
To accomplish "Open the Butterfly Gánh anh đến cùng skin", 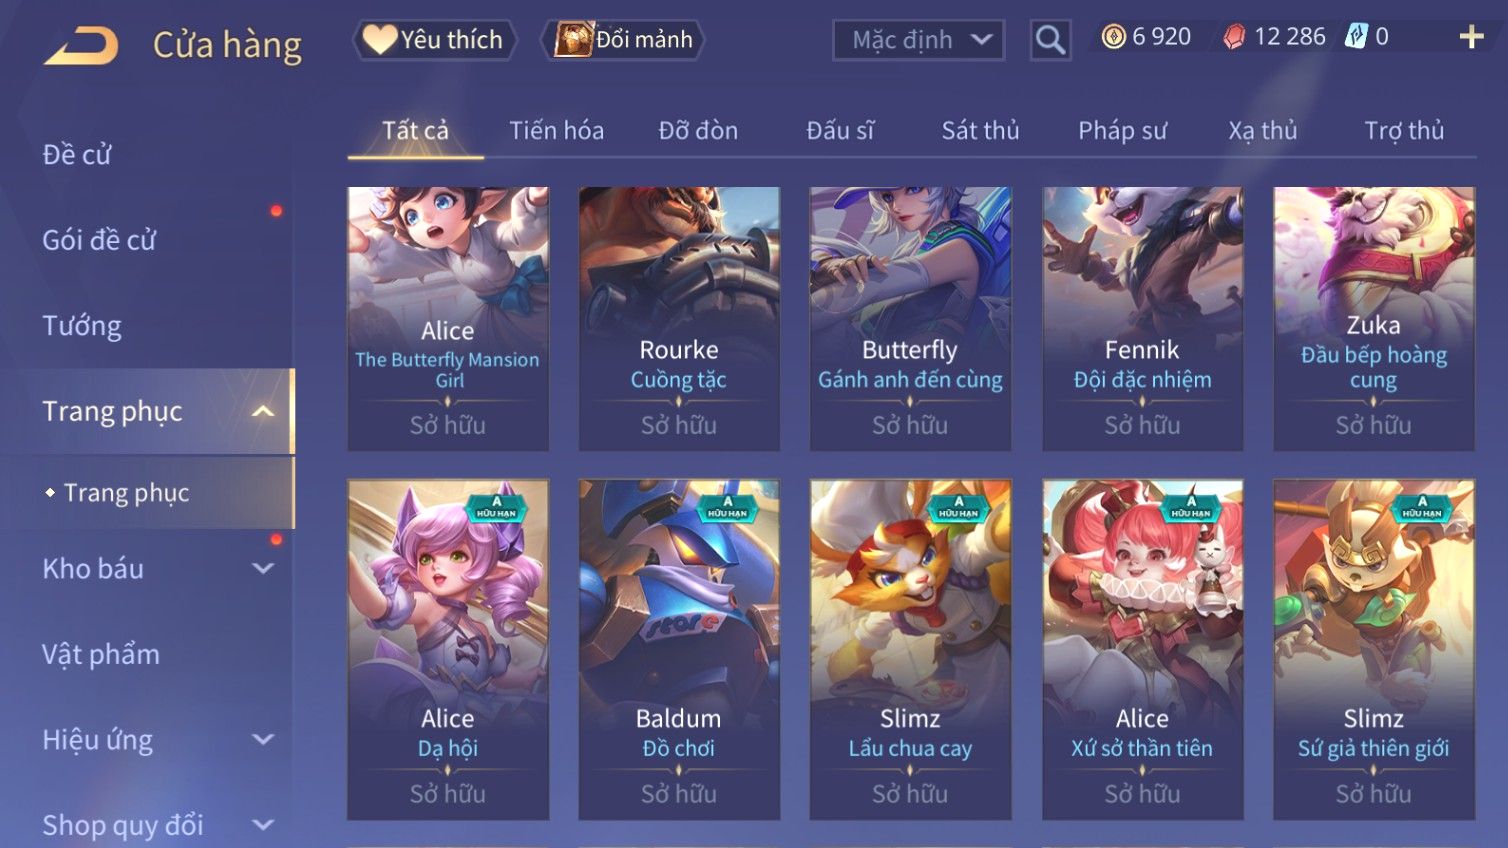I will click(x=910, y=319).
